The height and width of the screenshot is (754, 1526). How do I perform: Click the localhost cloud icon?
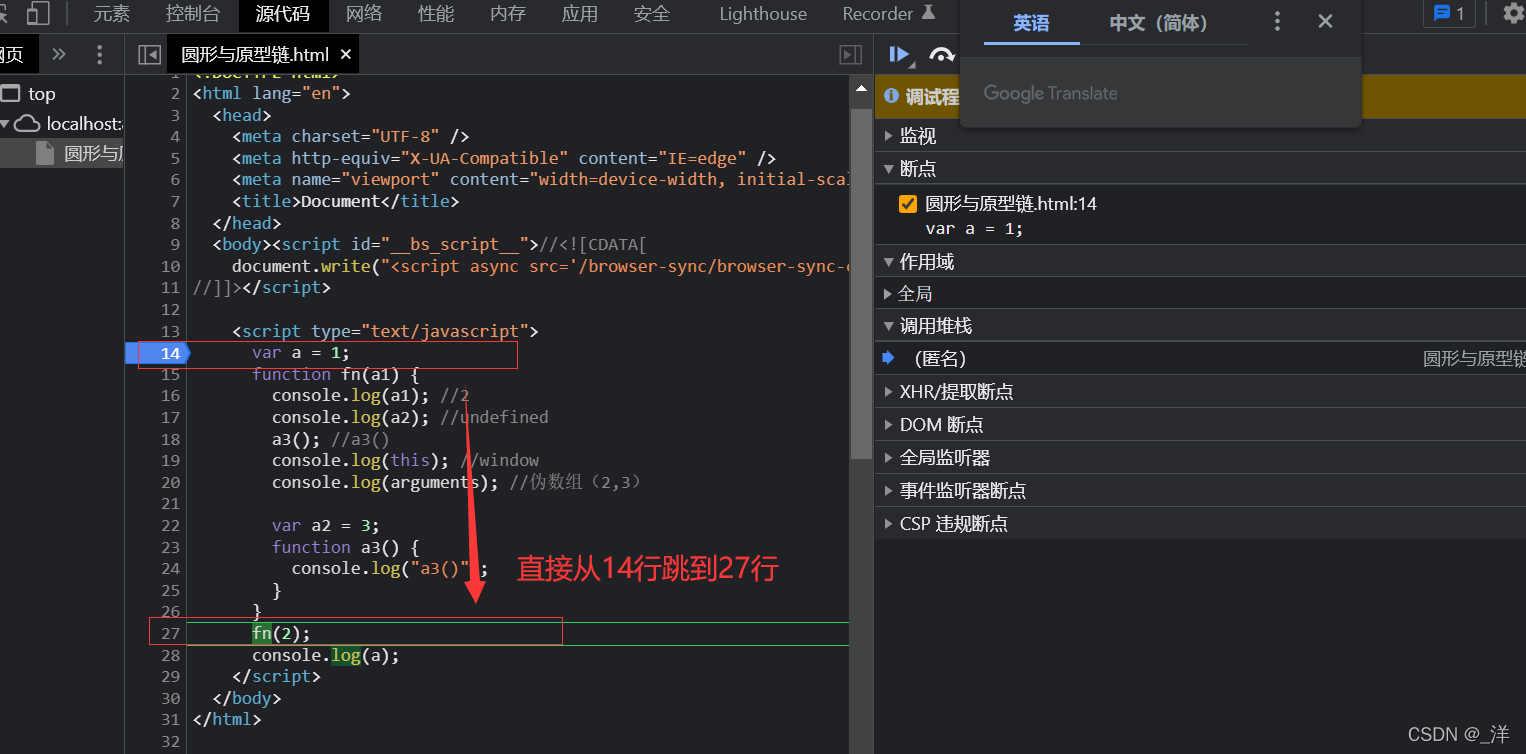[29, 124]
